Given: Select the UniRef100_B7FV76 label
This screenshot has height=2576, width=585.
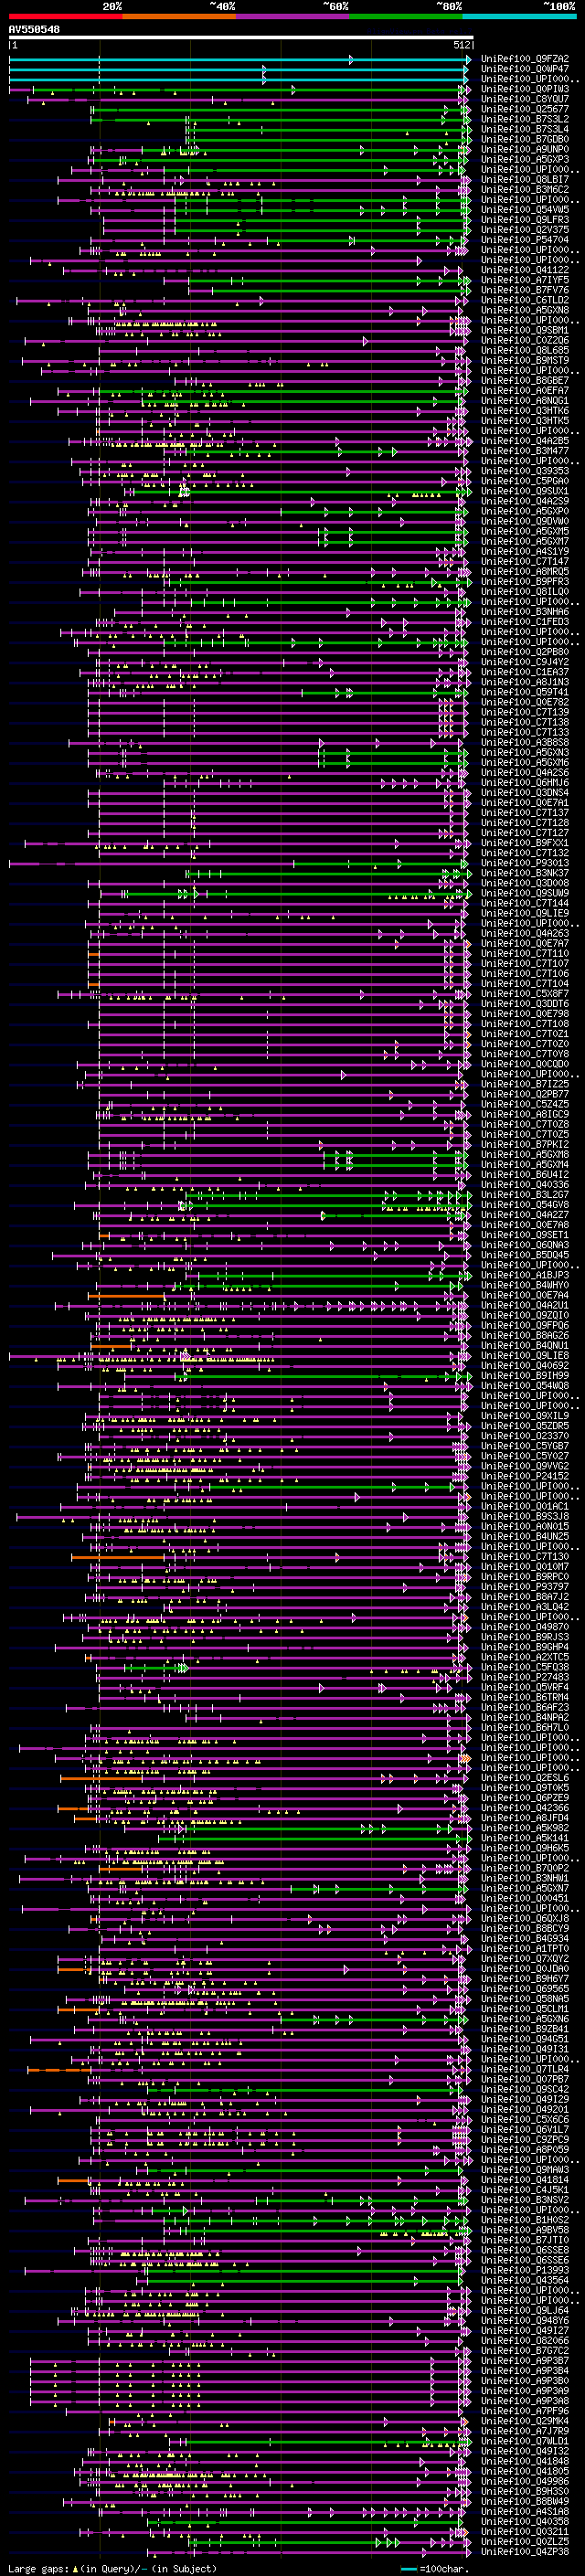Looking at the screenshot, I should (x=525, y=290).
